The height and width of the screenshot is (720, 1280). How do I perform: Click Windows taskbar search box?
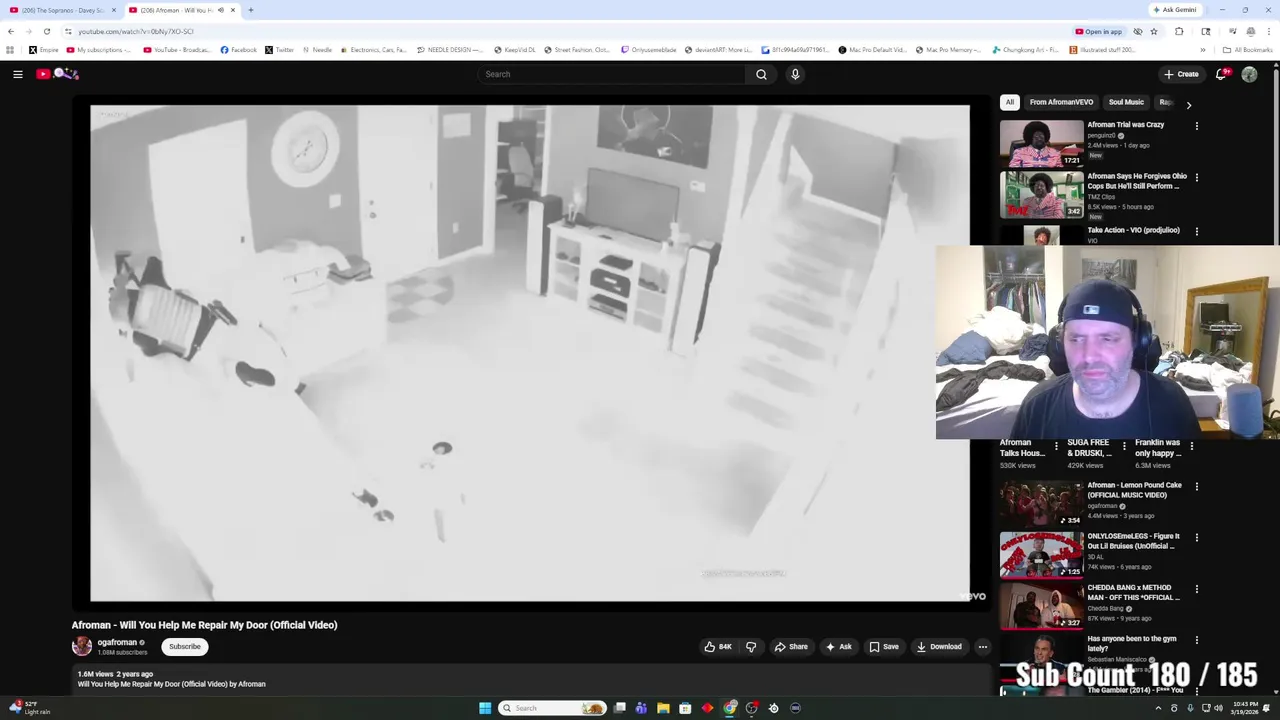click(554, 708)
